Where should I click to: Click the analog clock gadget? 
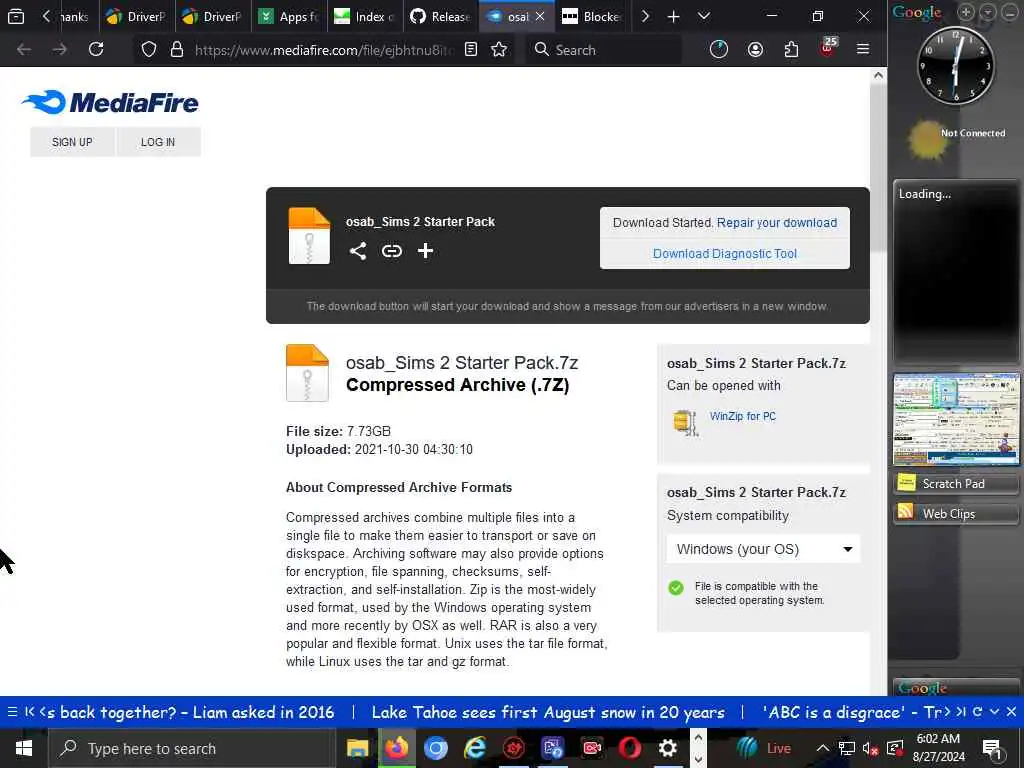point(955,65)
